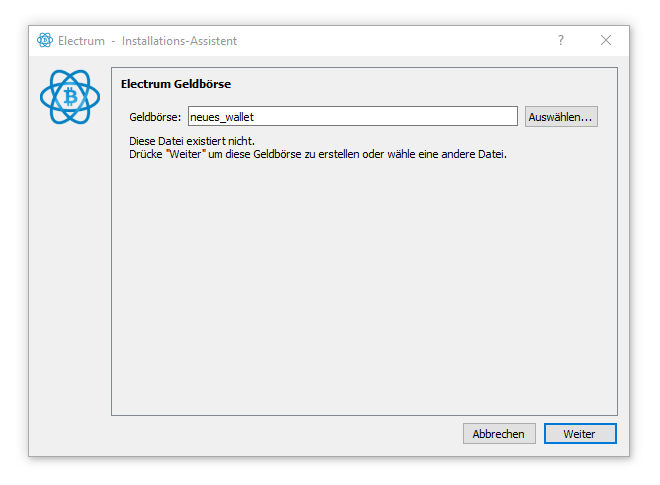Click the 'Geldbörse:' field label
The width and height of the screenshot is (660, 485).
[155, 117]
